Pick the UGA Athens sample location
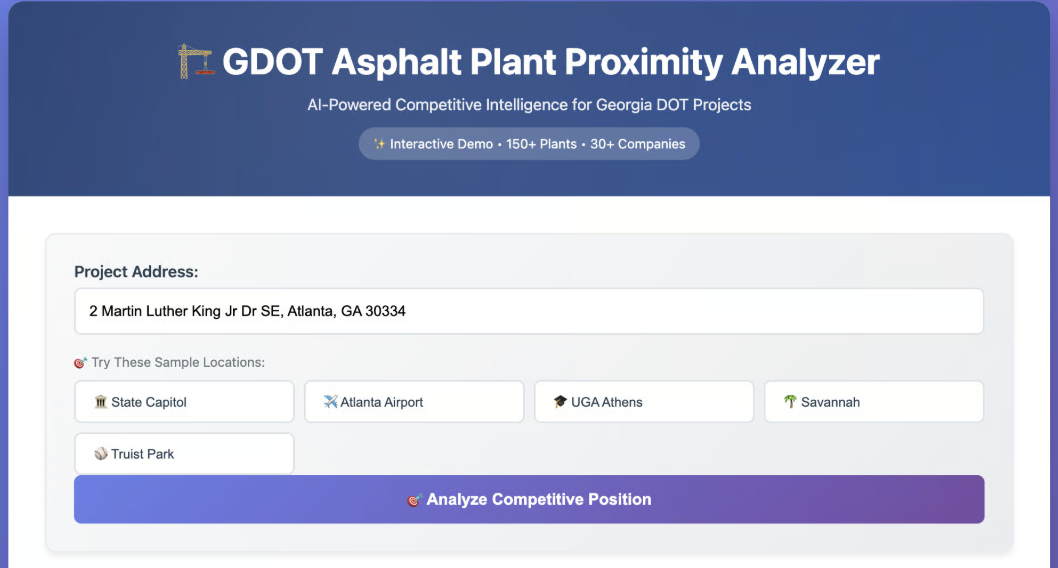The height and width of the screenshot is (568, 1058). [644, 402]
